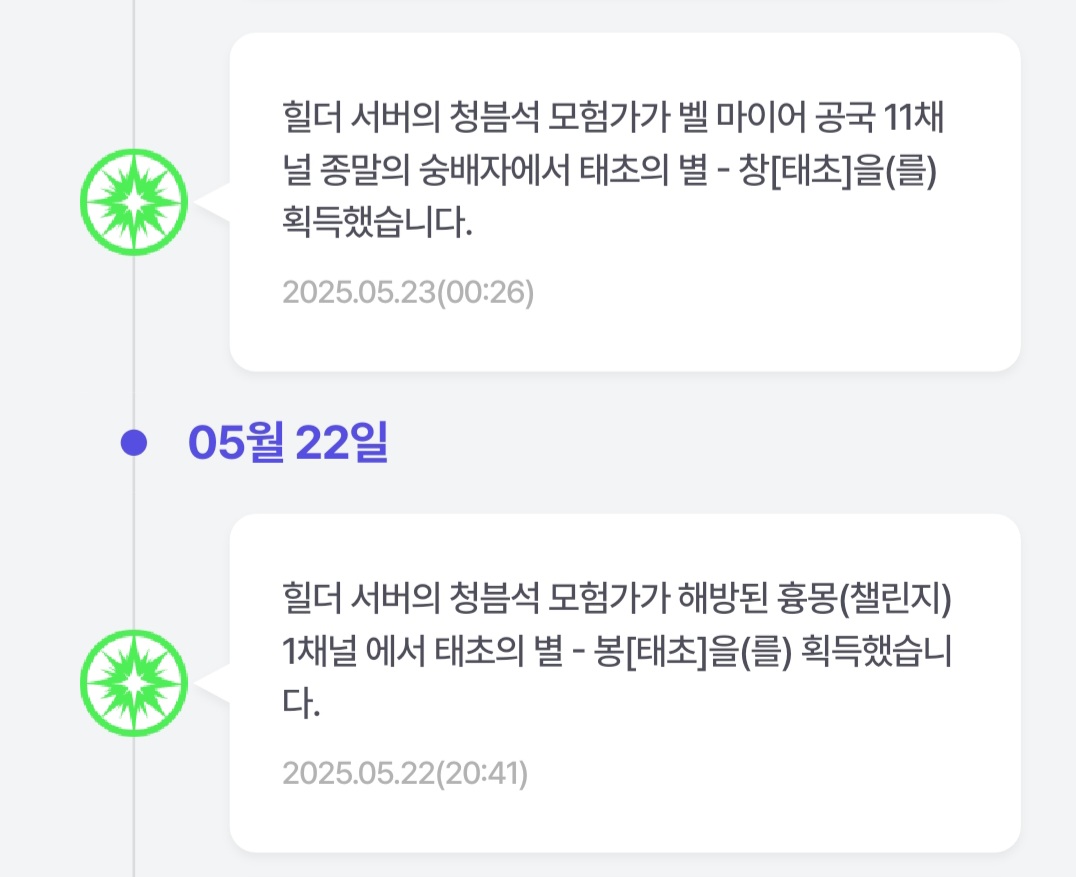The height and width of the screenshot is (877, 1076).
Task: Select the 05월 22일 date heading
Action: 288,444
